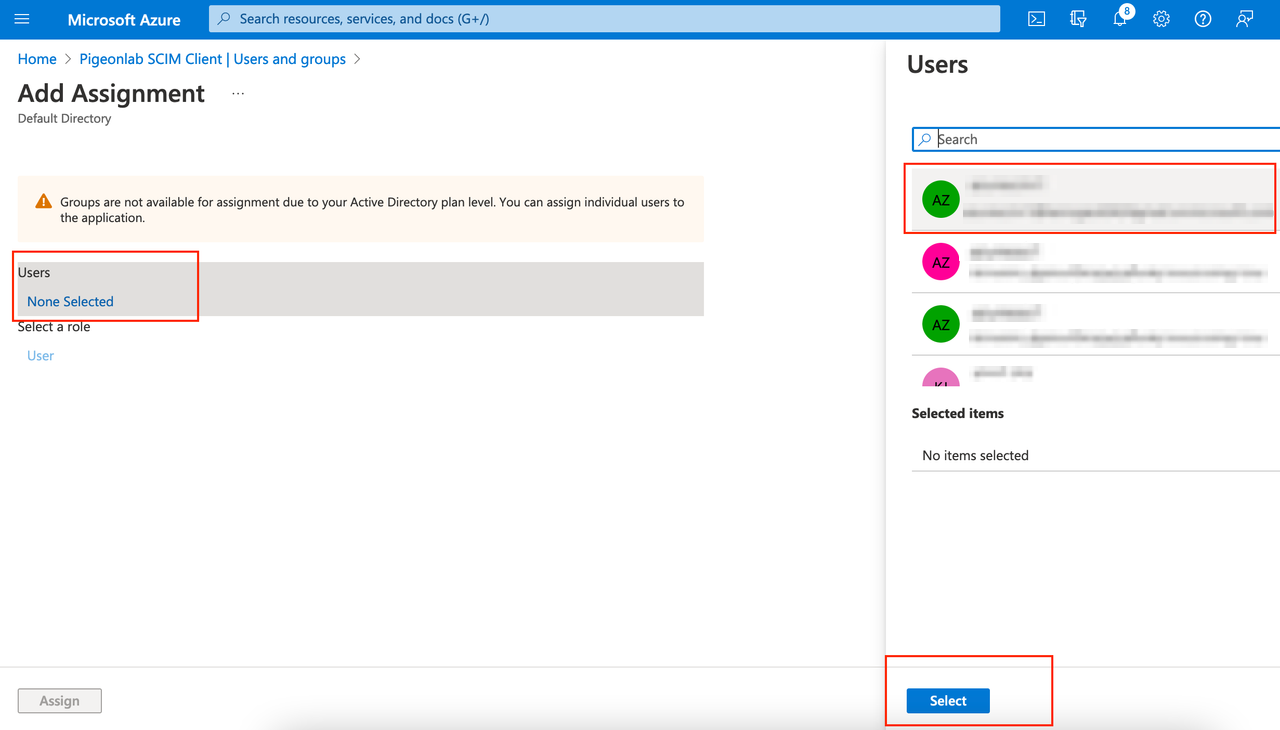Open the Directories and subscriptions filter icon

point(1078,19)
